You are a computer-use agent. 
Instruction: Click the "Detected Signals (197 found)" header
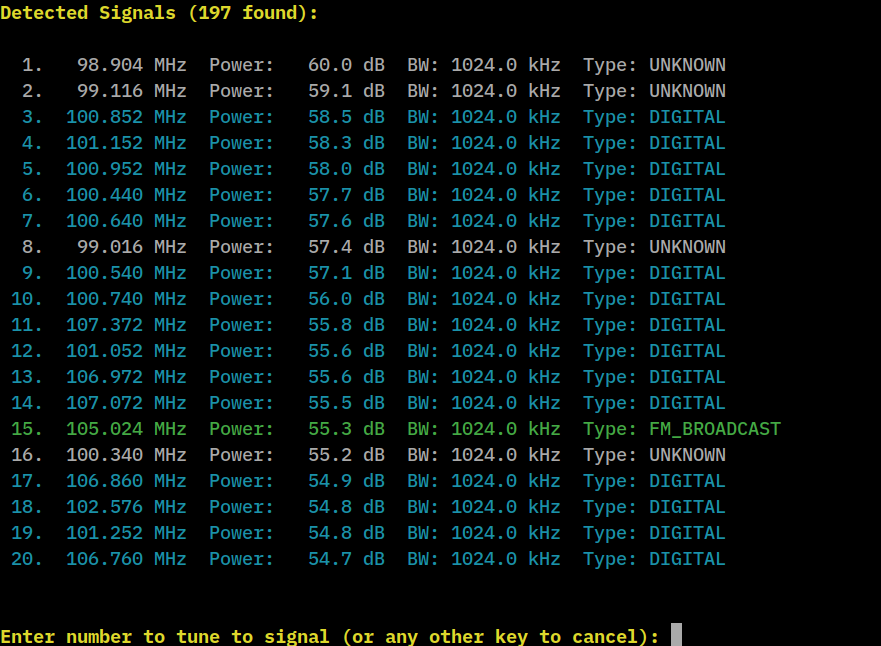(x=160, y=13)
